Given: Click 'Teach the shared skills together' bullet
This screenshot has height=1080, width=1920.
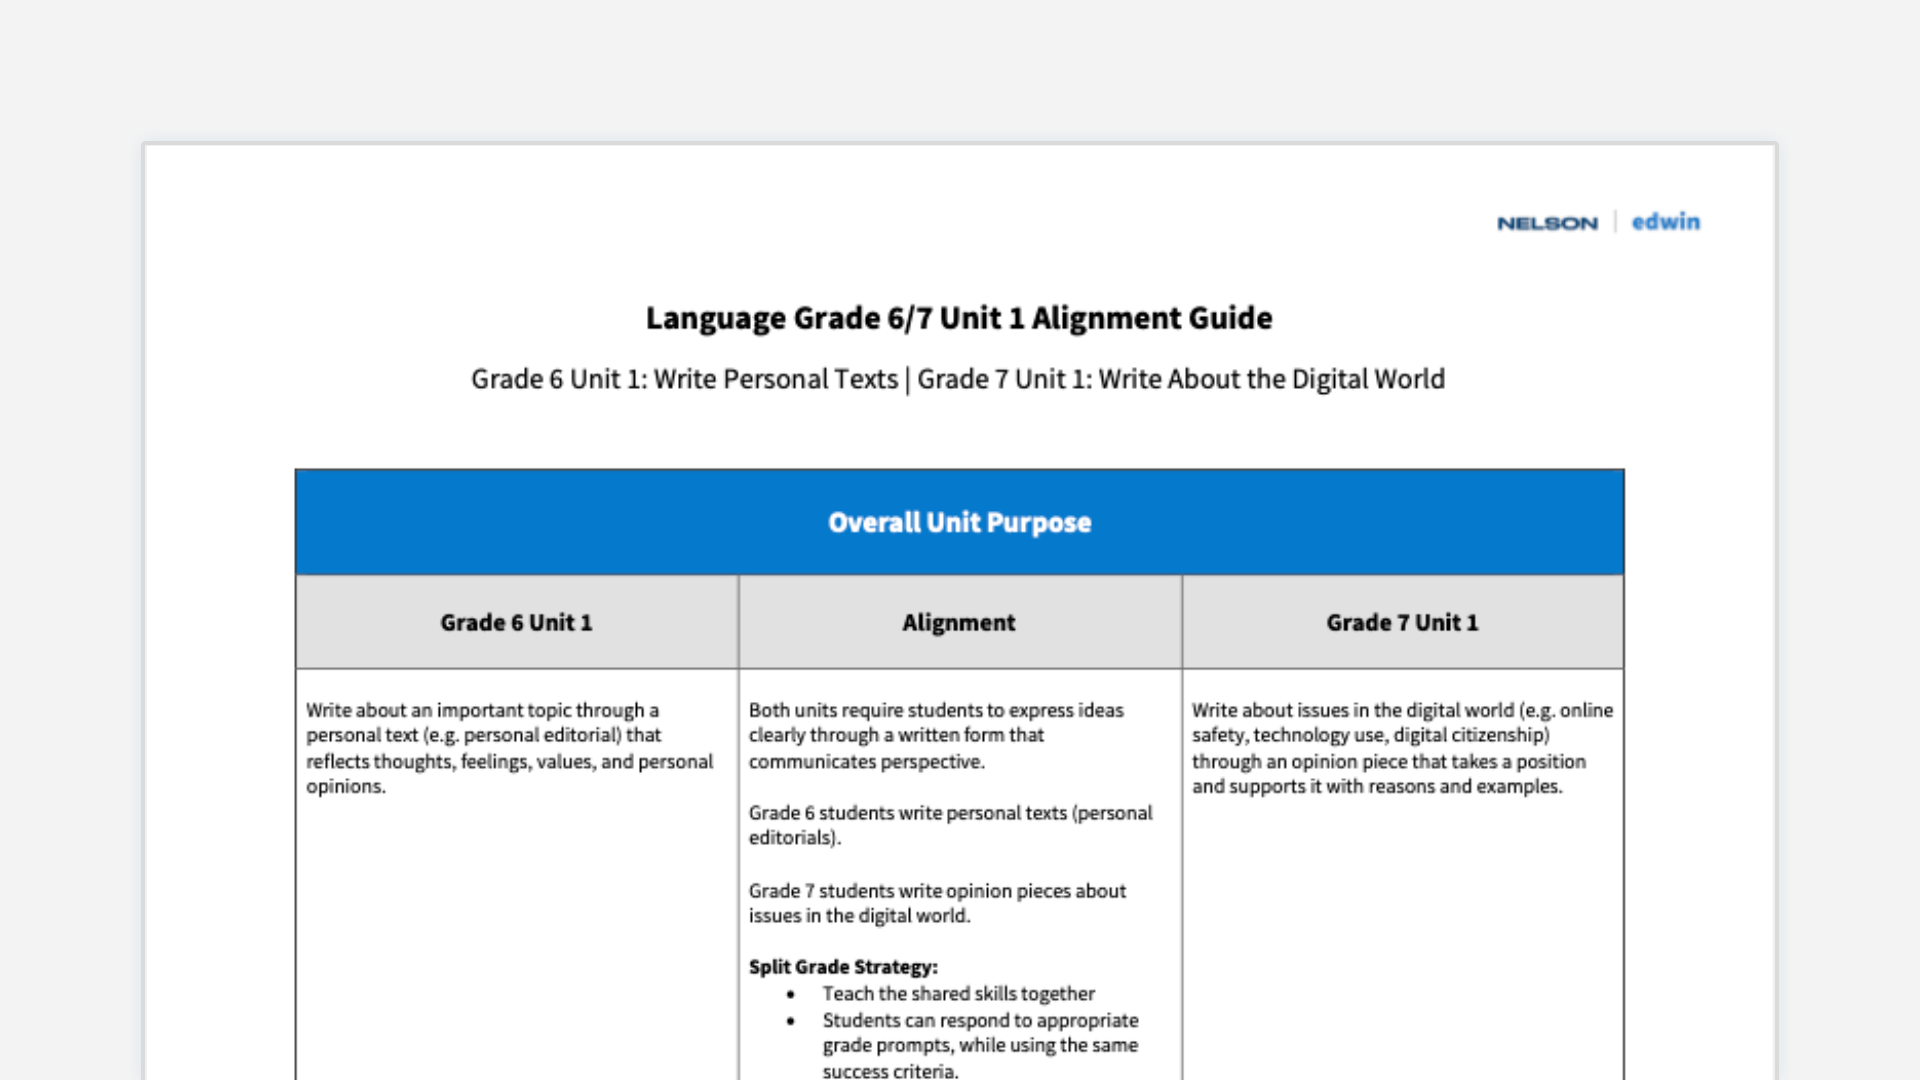Looking at the screenshot, I should pyautogui.click(x=958, y=994).
